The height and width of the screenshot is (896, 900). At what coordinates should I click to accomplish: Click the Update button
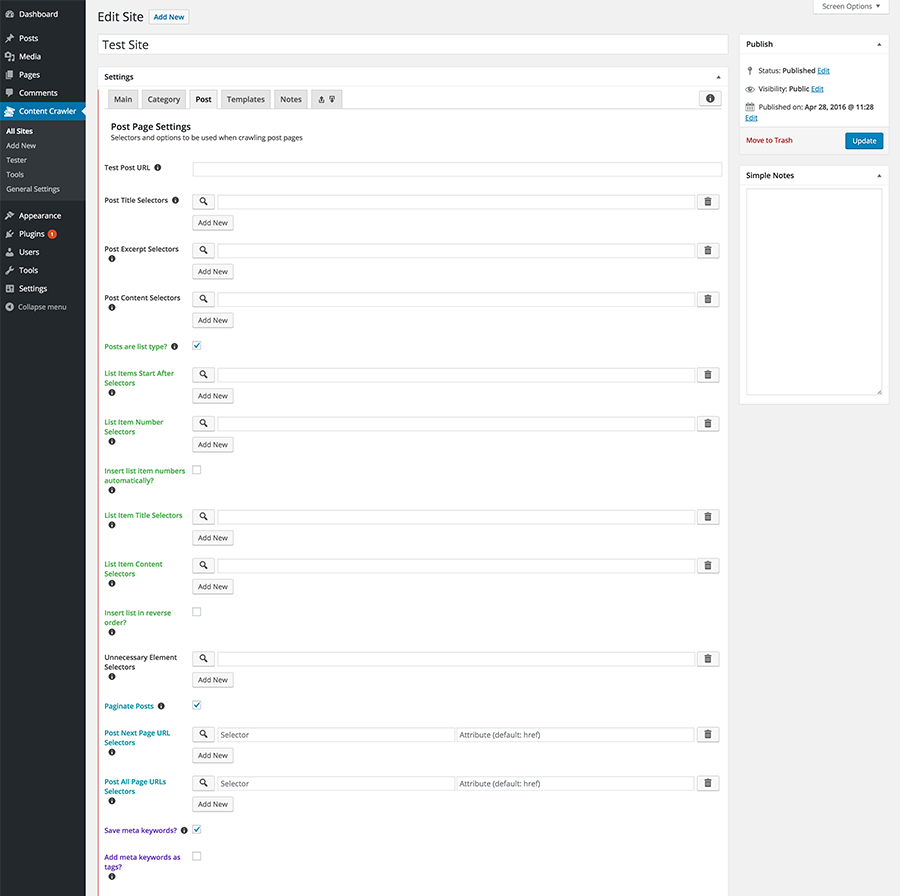(863, 140)
